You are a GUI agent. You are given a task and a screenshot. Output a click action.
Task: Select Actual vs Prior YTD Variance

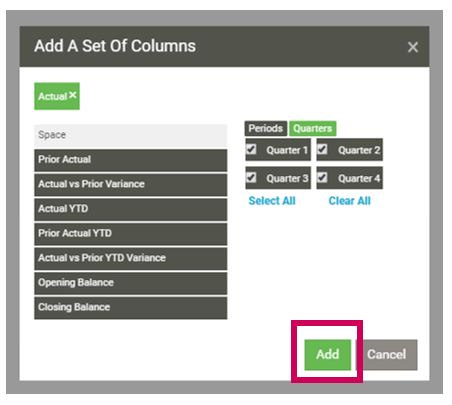(x=131, y=259)
